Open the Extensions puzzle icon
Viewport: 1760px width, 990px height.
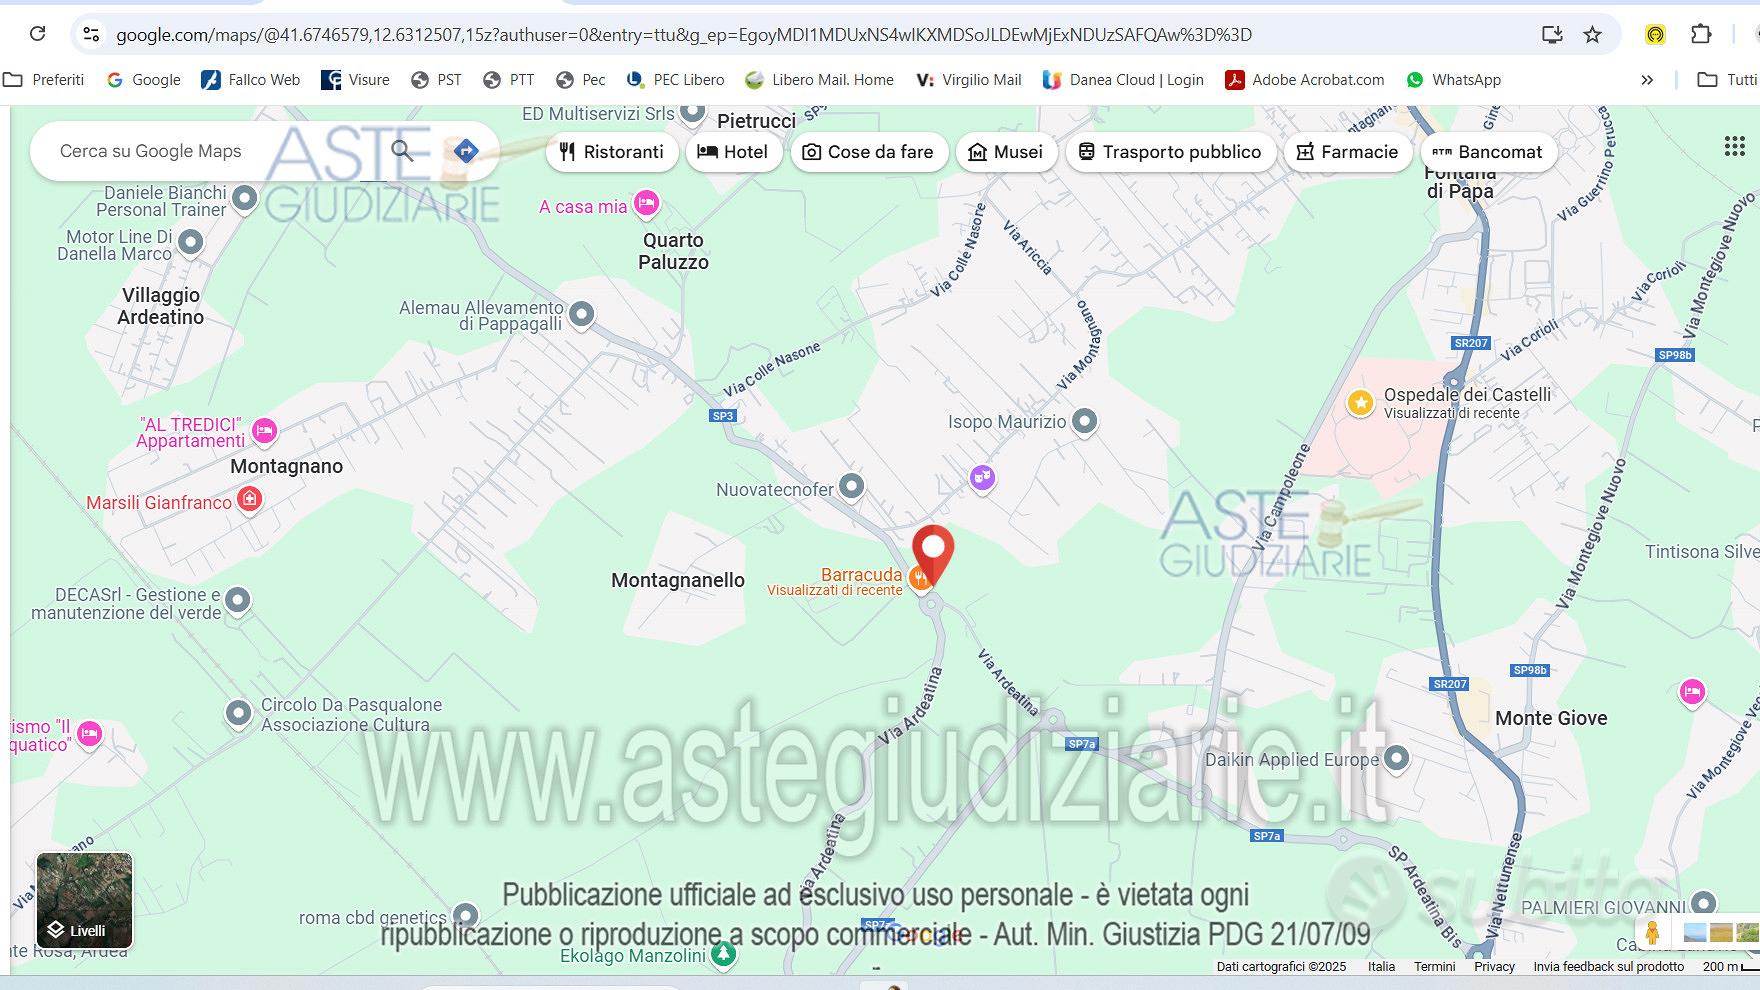[x=1701, y=34]
